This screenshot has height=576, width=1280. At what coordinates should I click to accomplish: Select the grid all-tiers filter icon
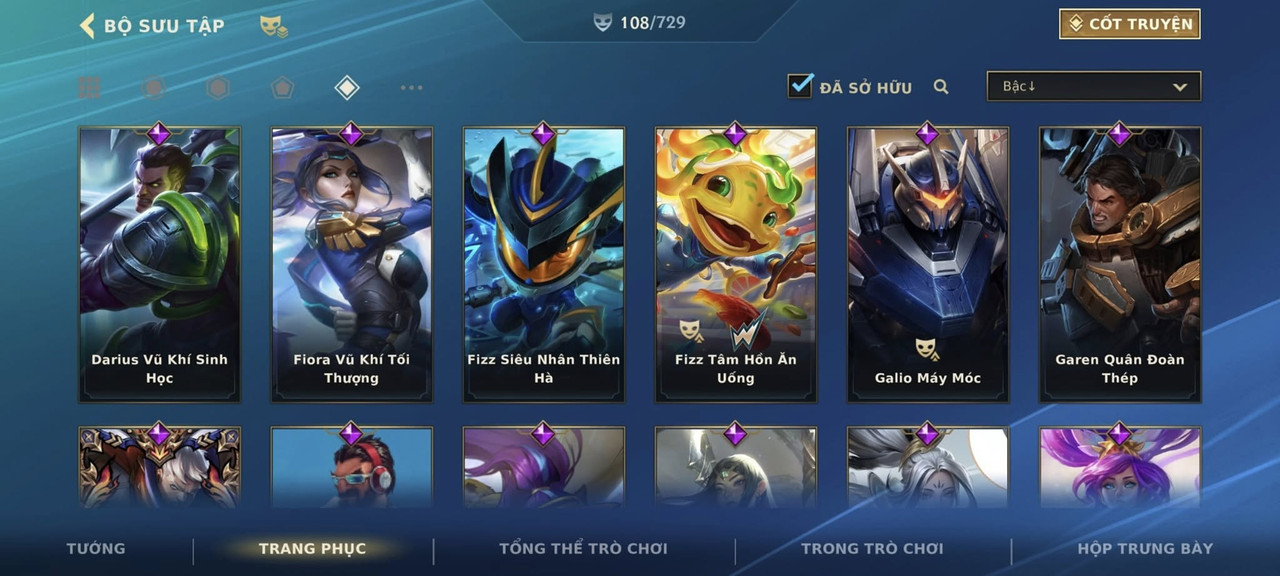pos(89,88)
